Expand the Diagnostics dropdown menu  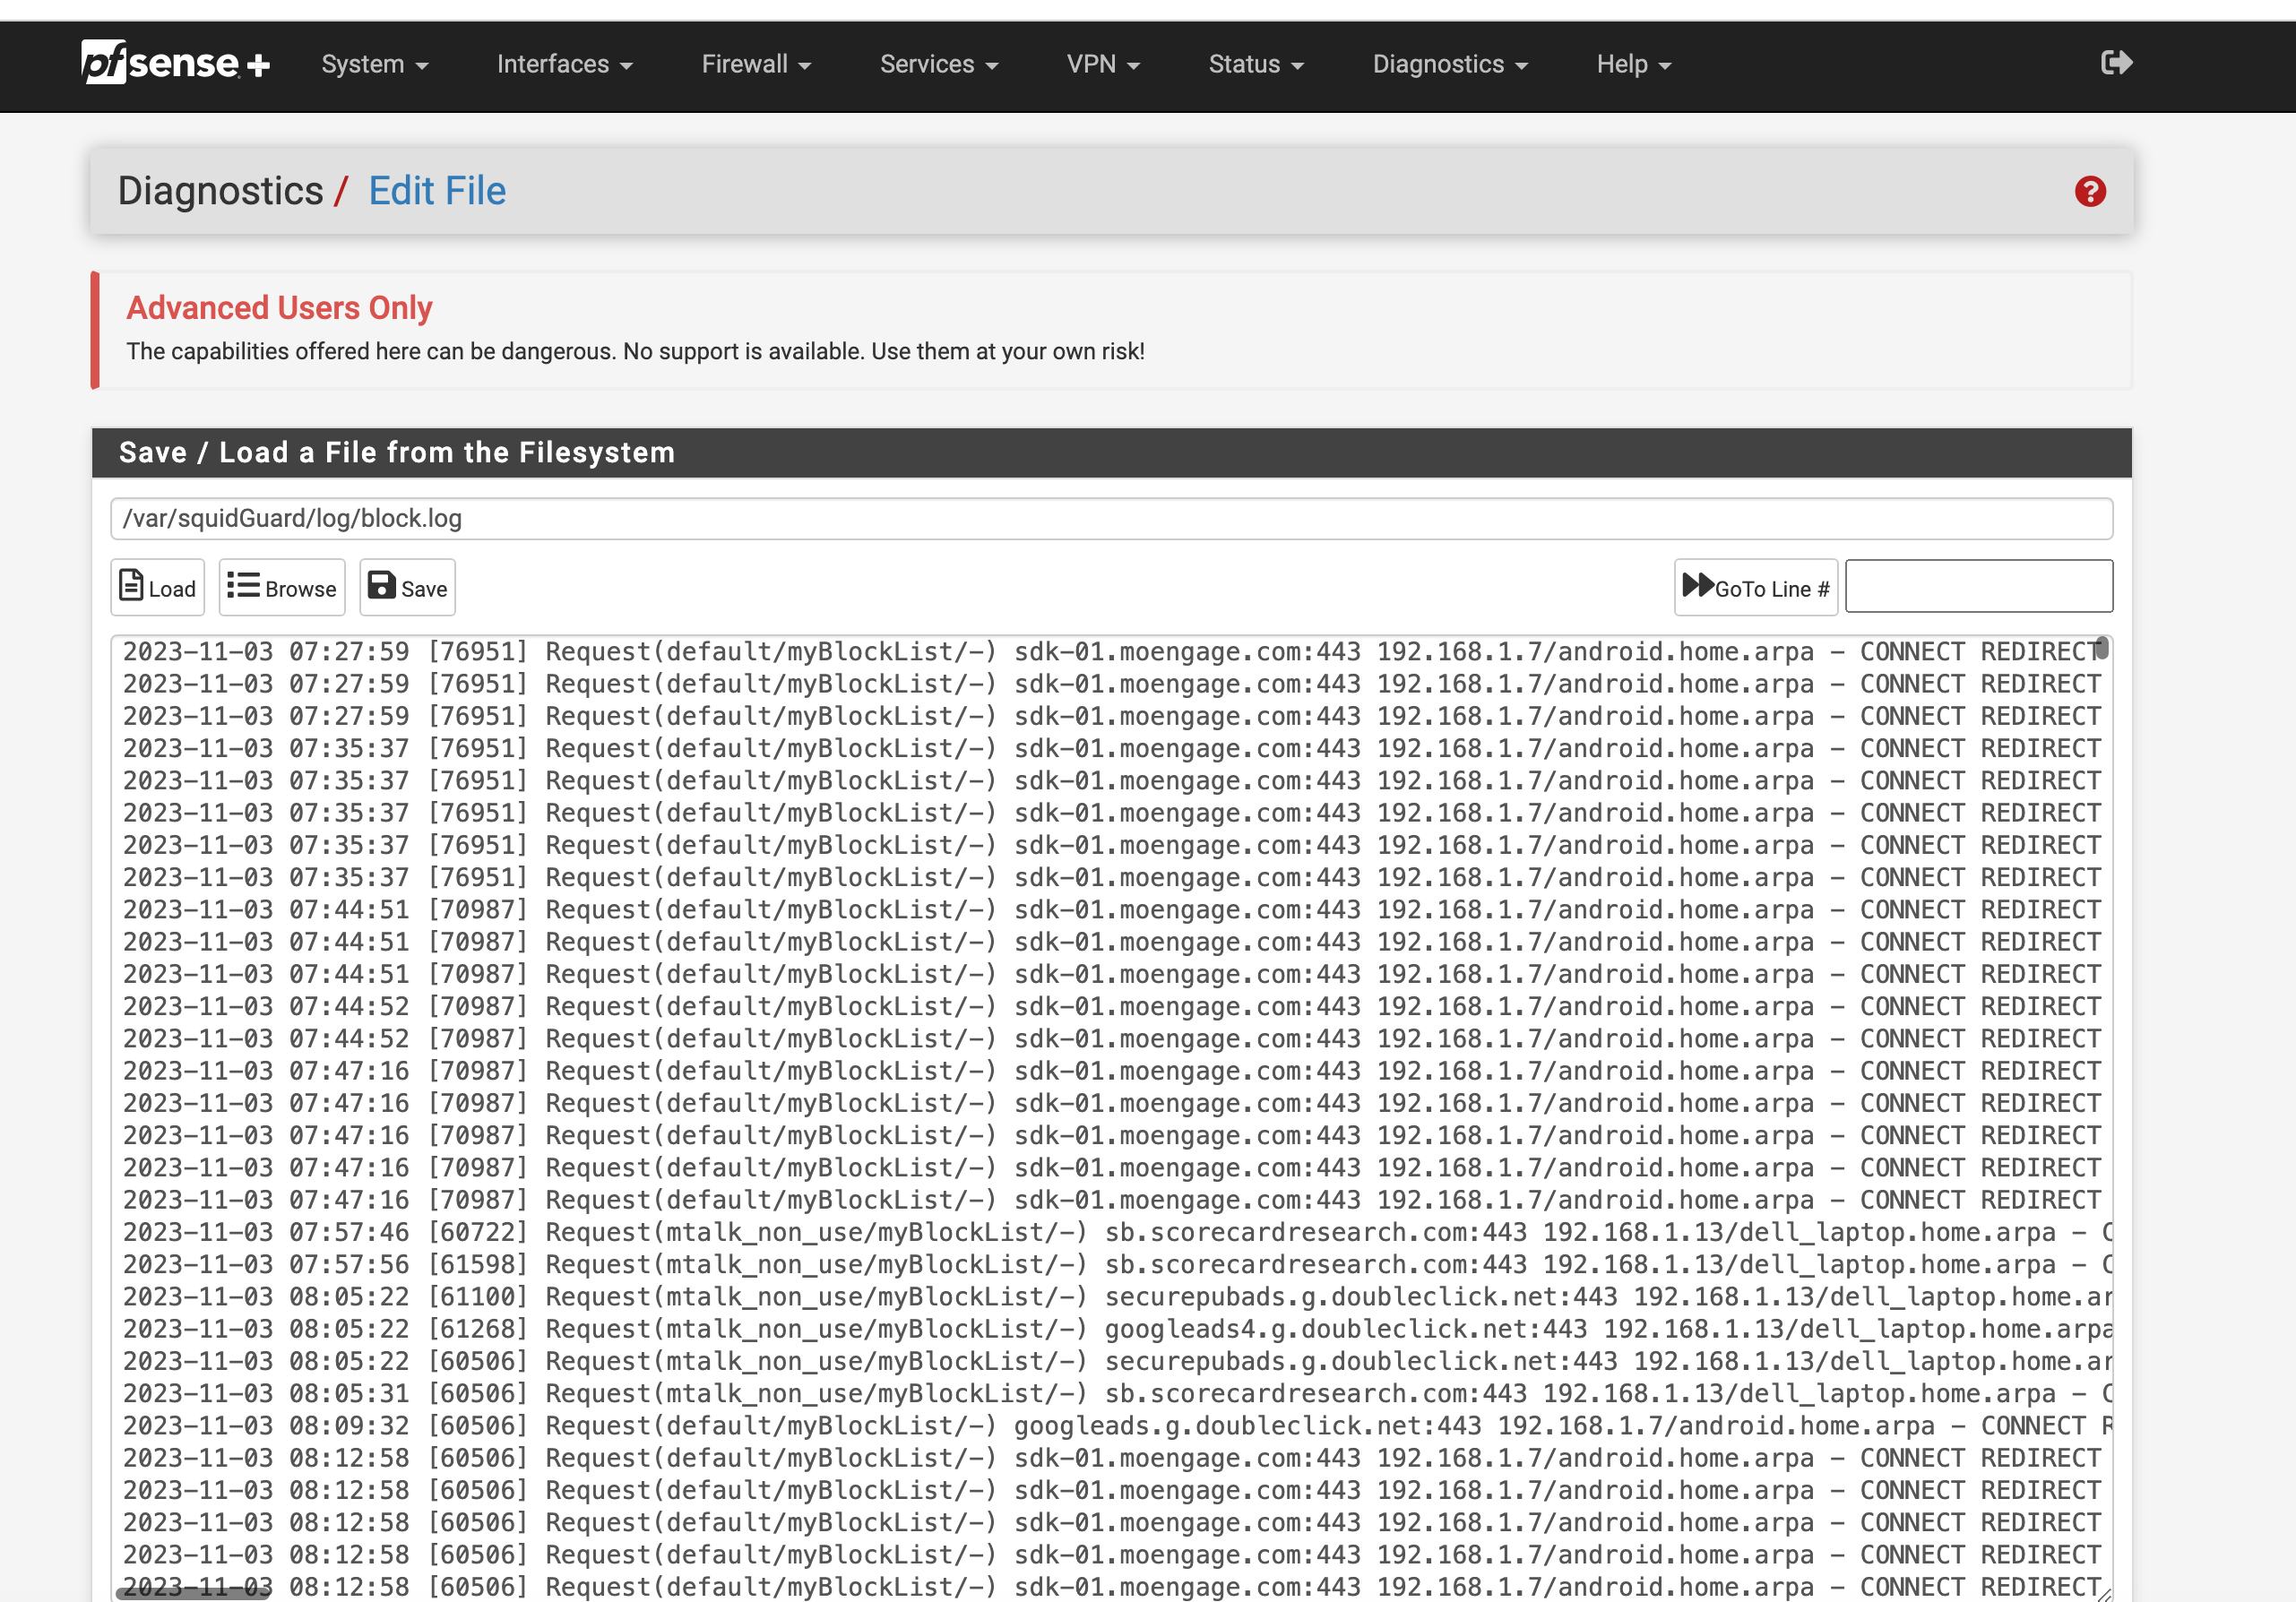point(1449,64)
